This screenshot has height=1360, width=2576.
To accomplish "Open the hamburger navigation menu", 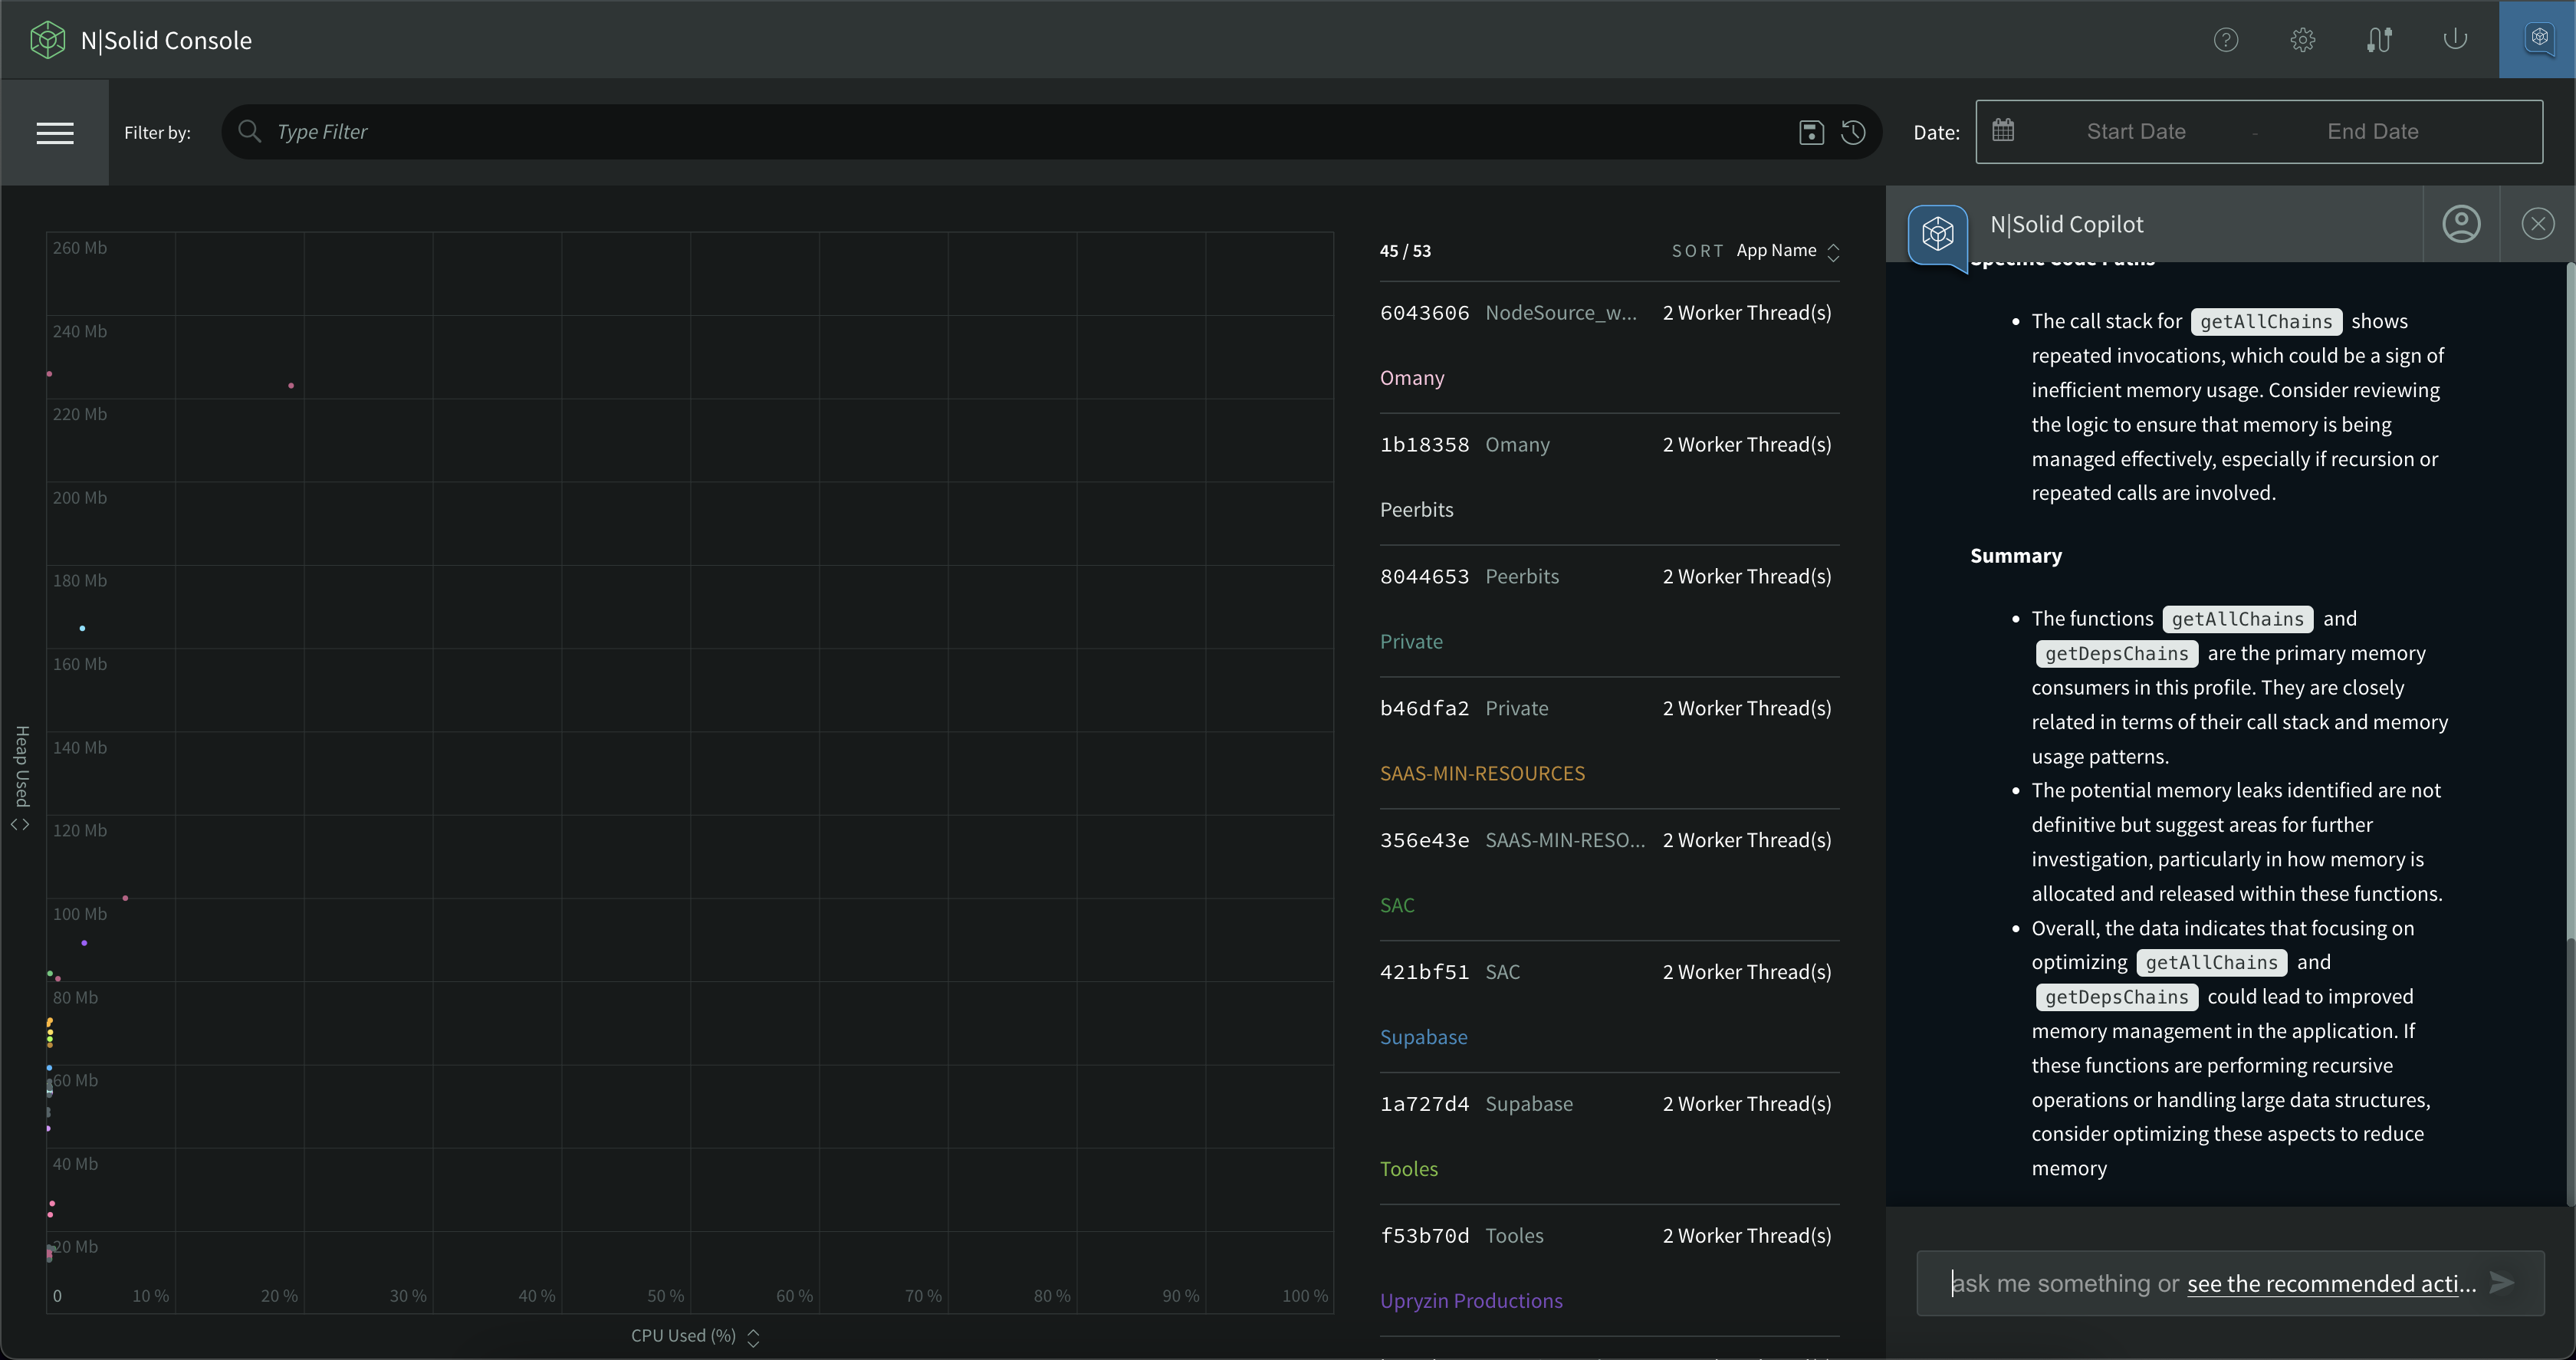I will [x=55, y=132].
